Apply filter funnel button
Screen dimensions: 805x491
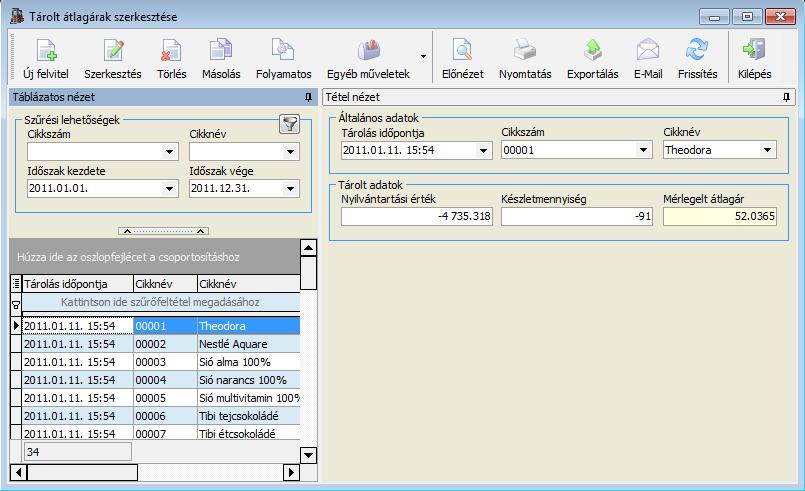click(289, 124)
